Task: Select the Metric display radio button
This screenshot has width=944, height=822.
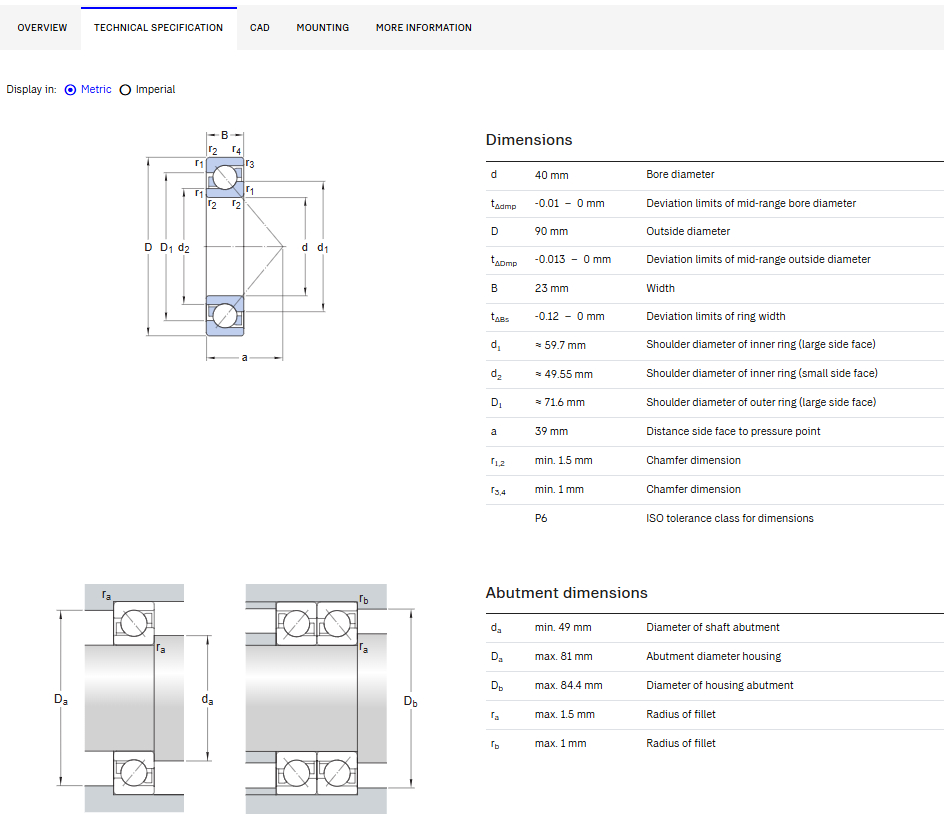Action: click(x=70, y=90)
